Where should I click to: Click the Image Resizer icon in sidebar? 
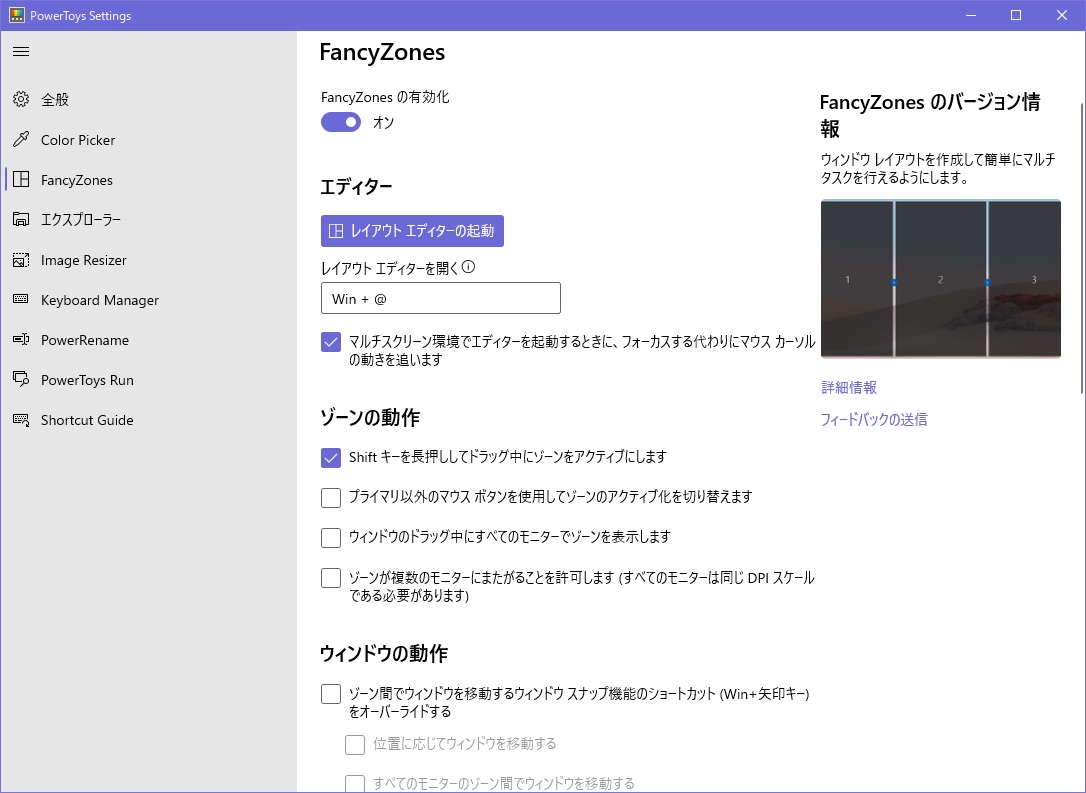coord(21,260)
